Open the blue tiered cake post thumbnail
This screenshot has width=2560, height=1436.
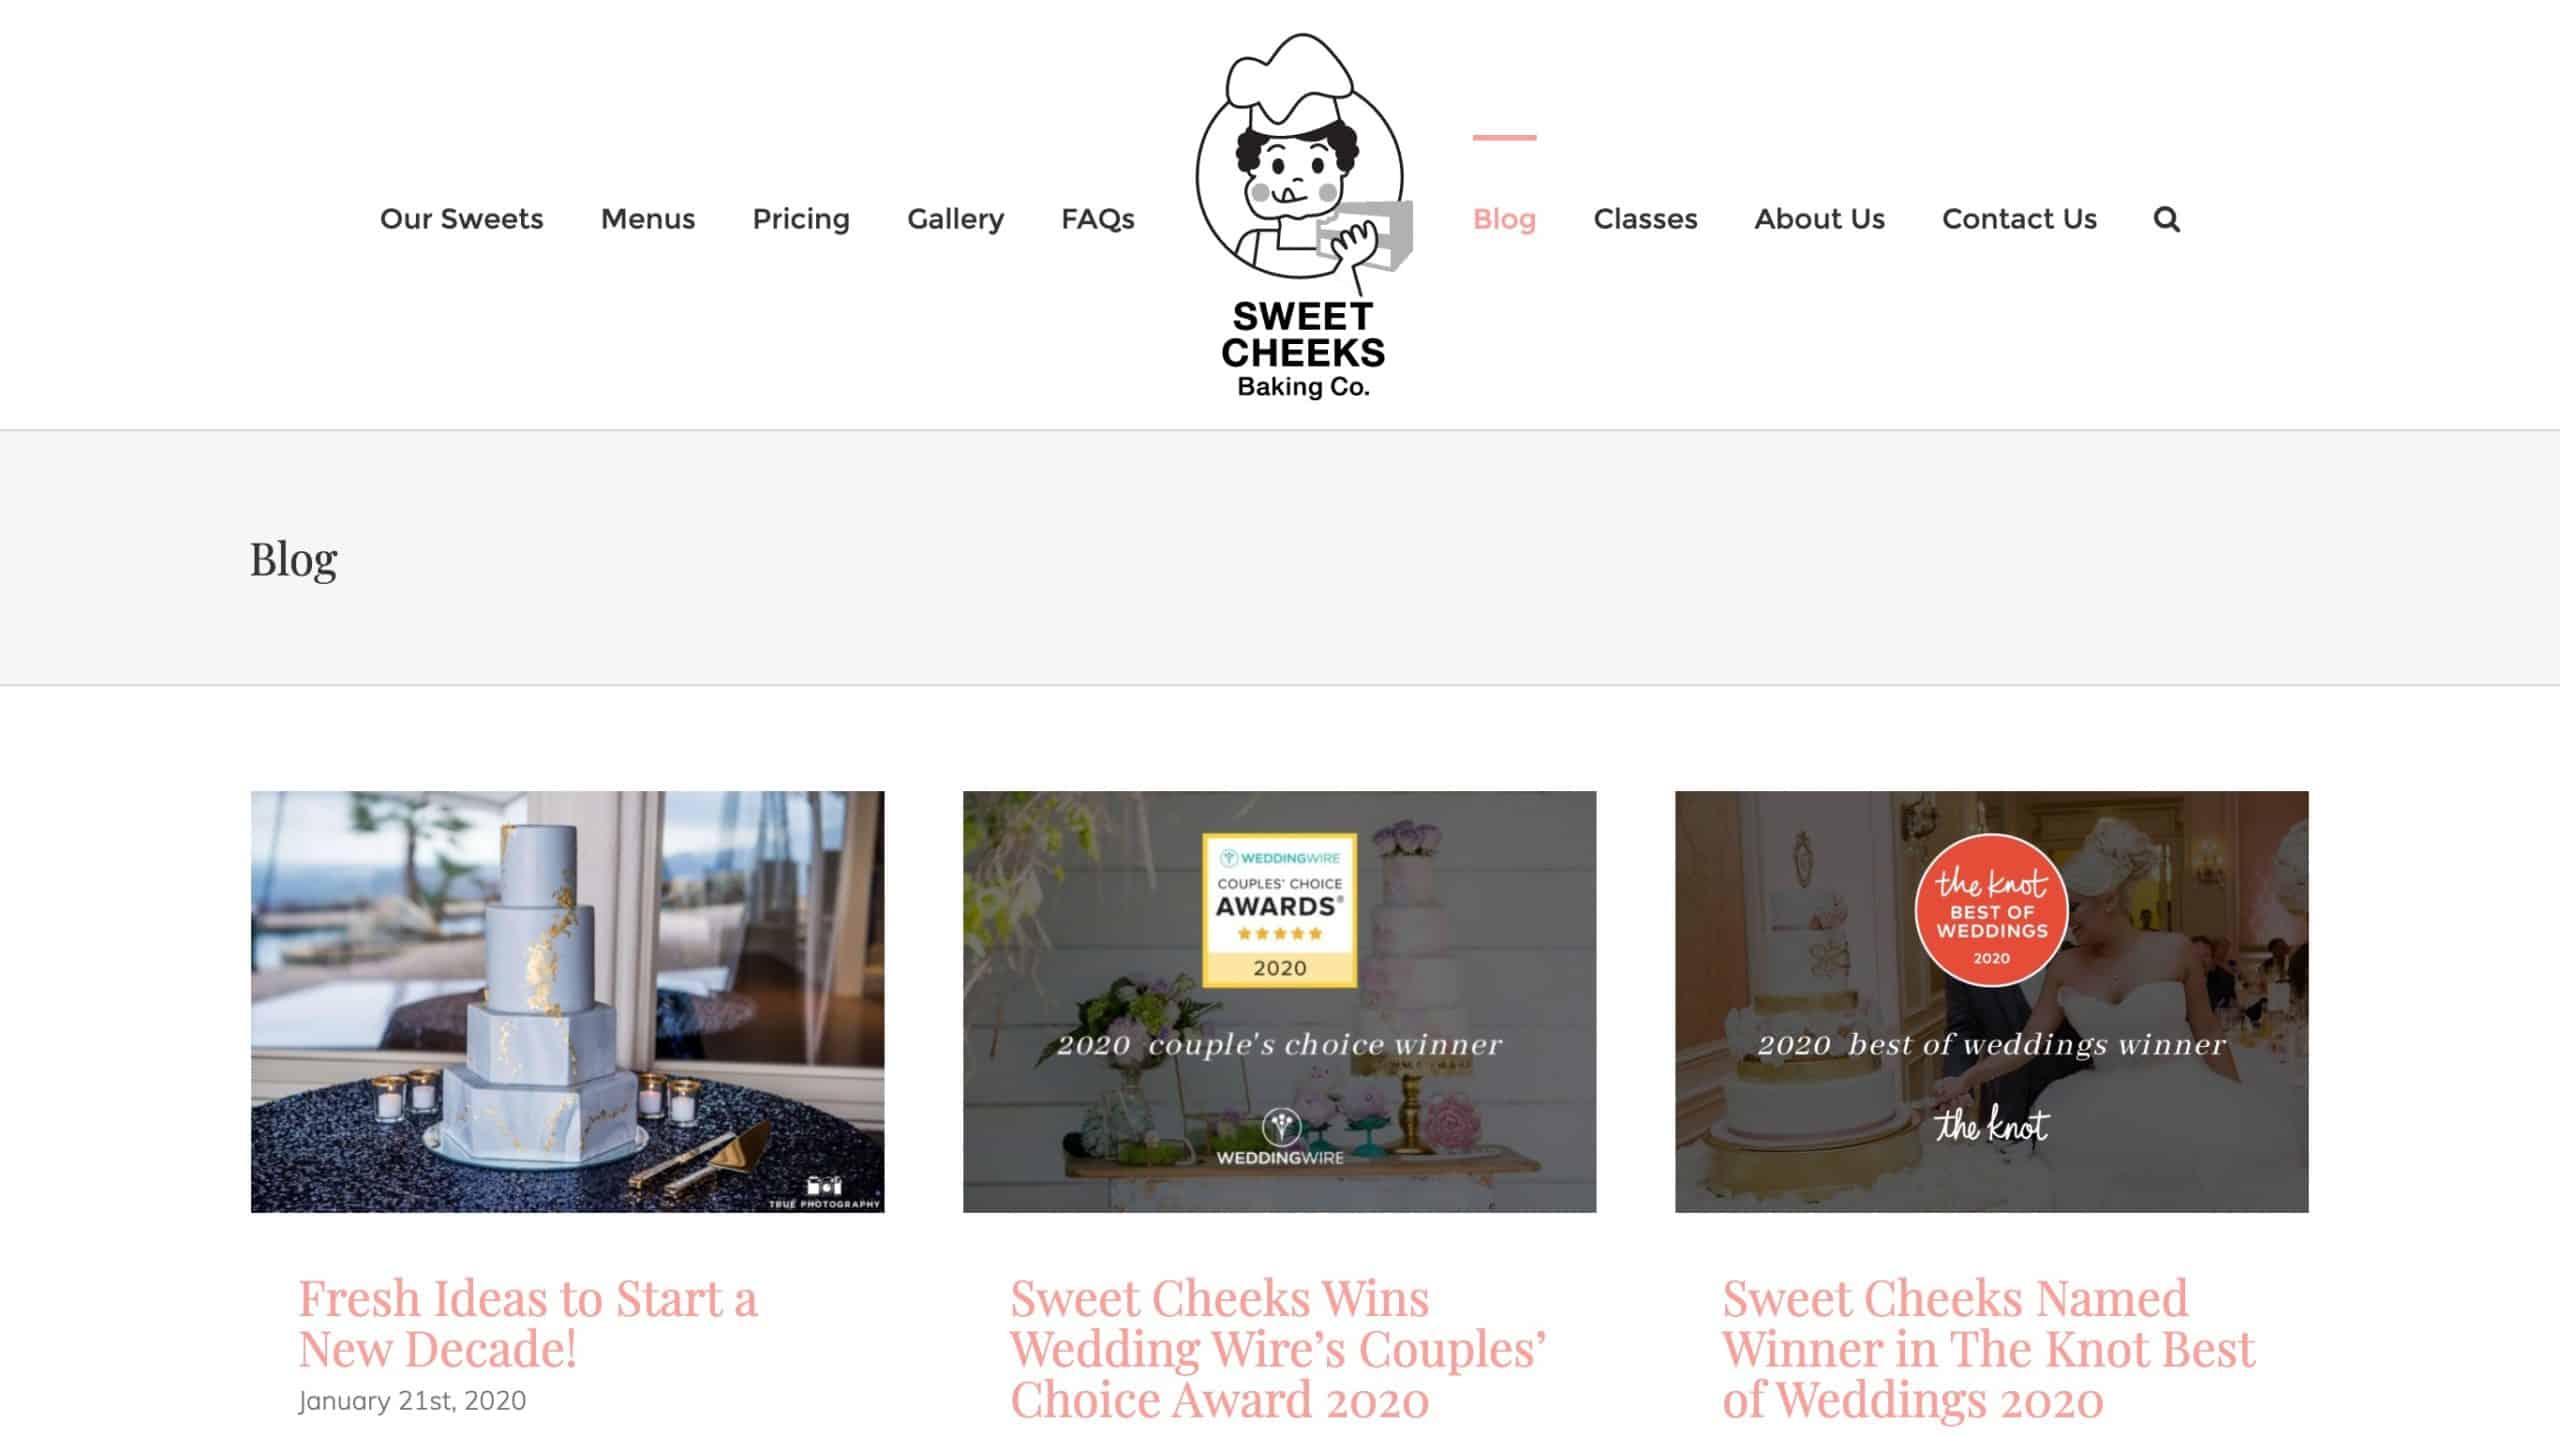(x=567, y=1002)
